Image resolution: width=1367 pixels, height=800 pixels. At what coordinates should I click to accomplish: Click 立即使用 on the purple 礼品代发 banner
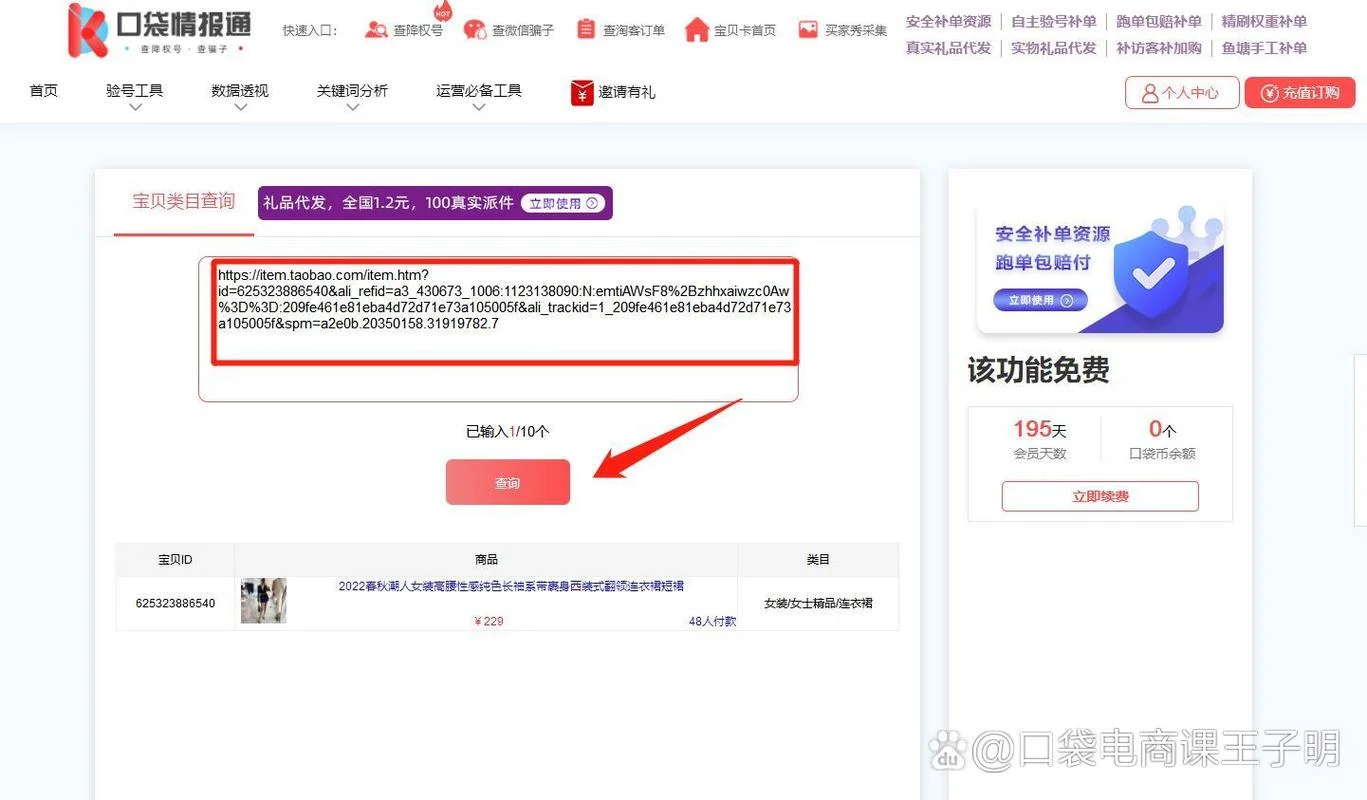point(563,203)
